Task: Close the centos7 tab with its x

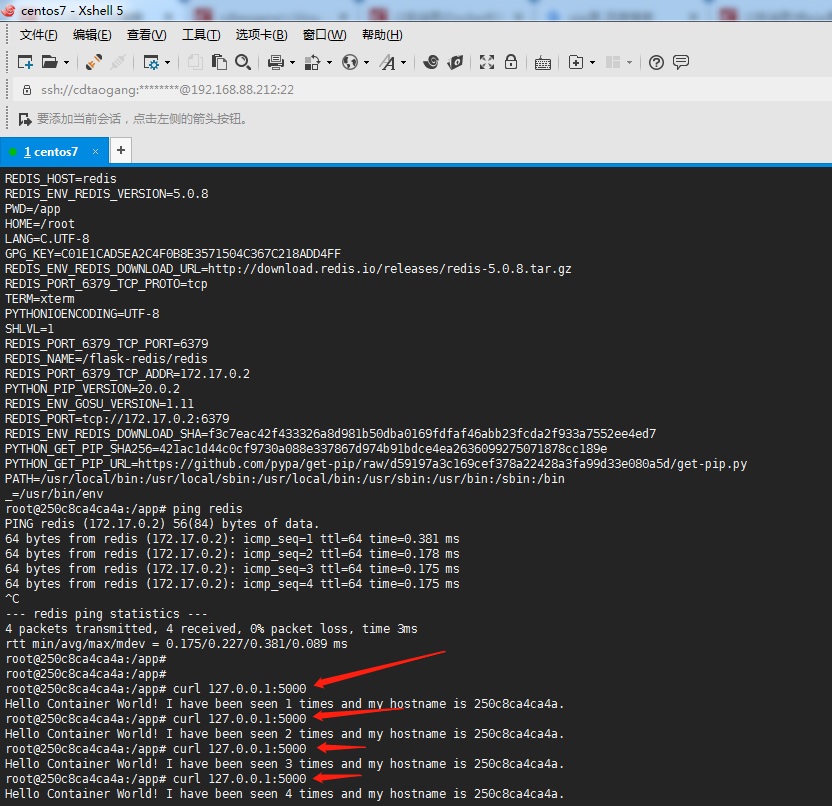Action: [96, 151]
